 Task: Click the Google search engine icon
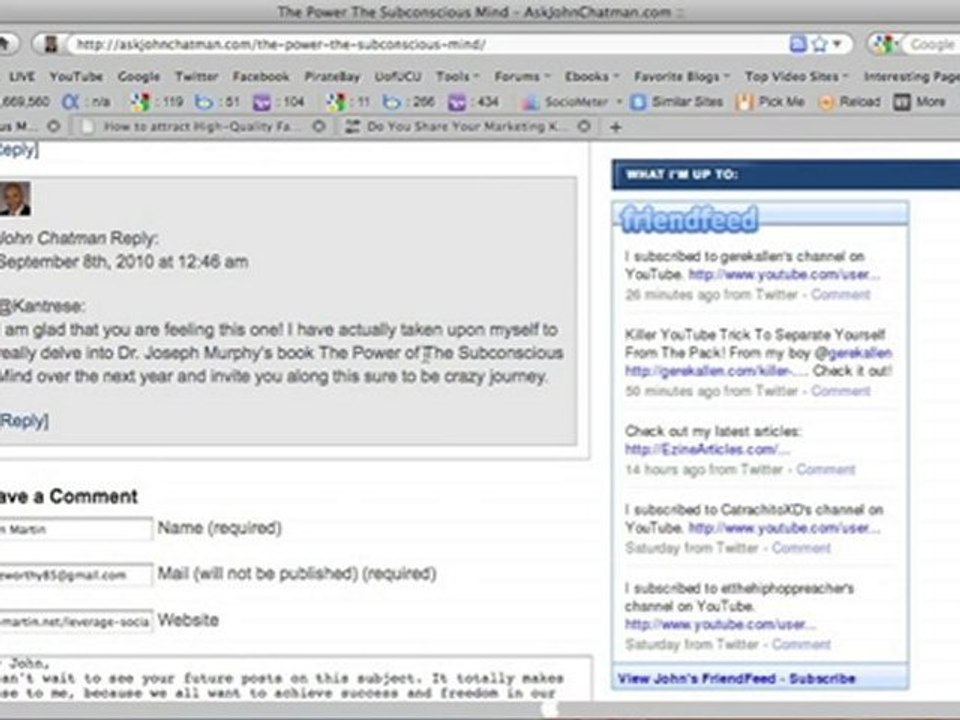pos(884,44)
